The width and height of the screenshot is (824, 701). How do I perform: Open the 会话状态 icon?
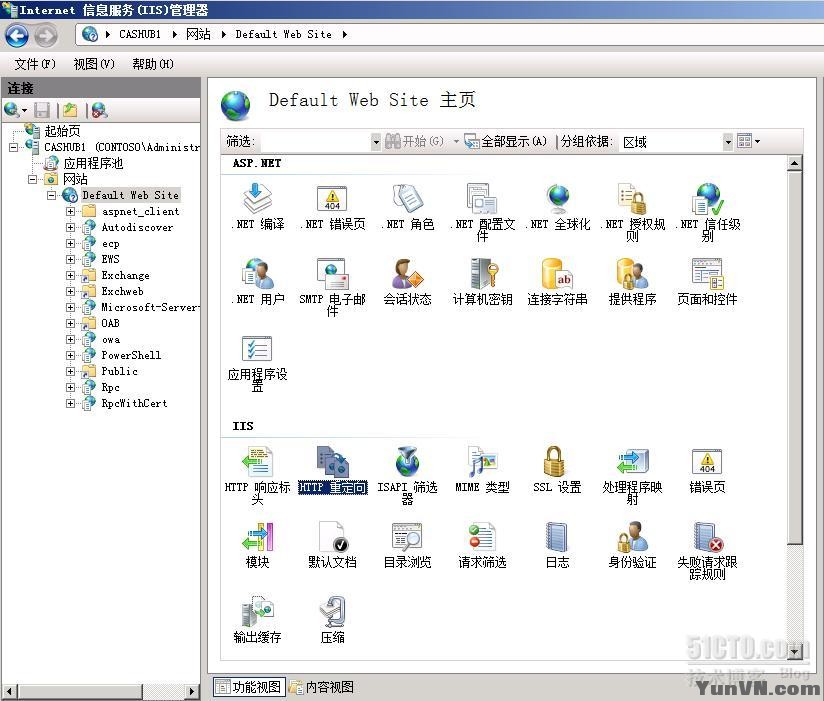pos(407,281)
